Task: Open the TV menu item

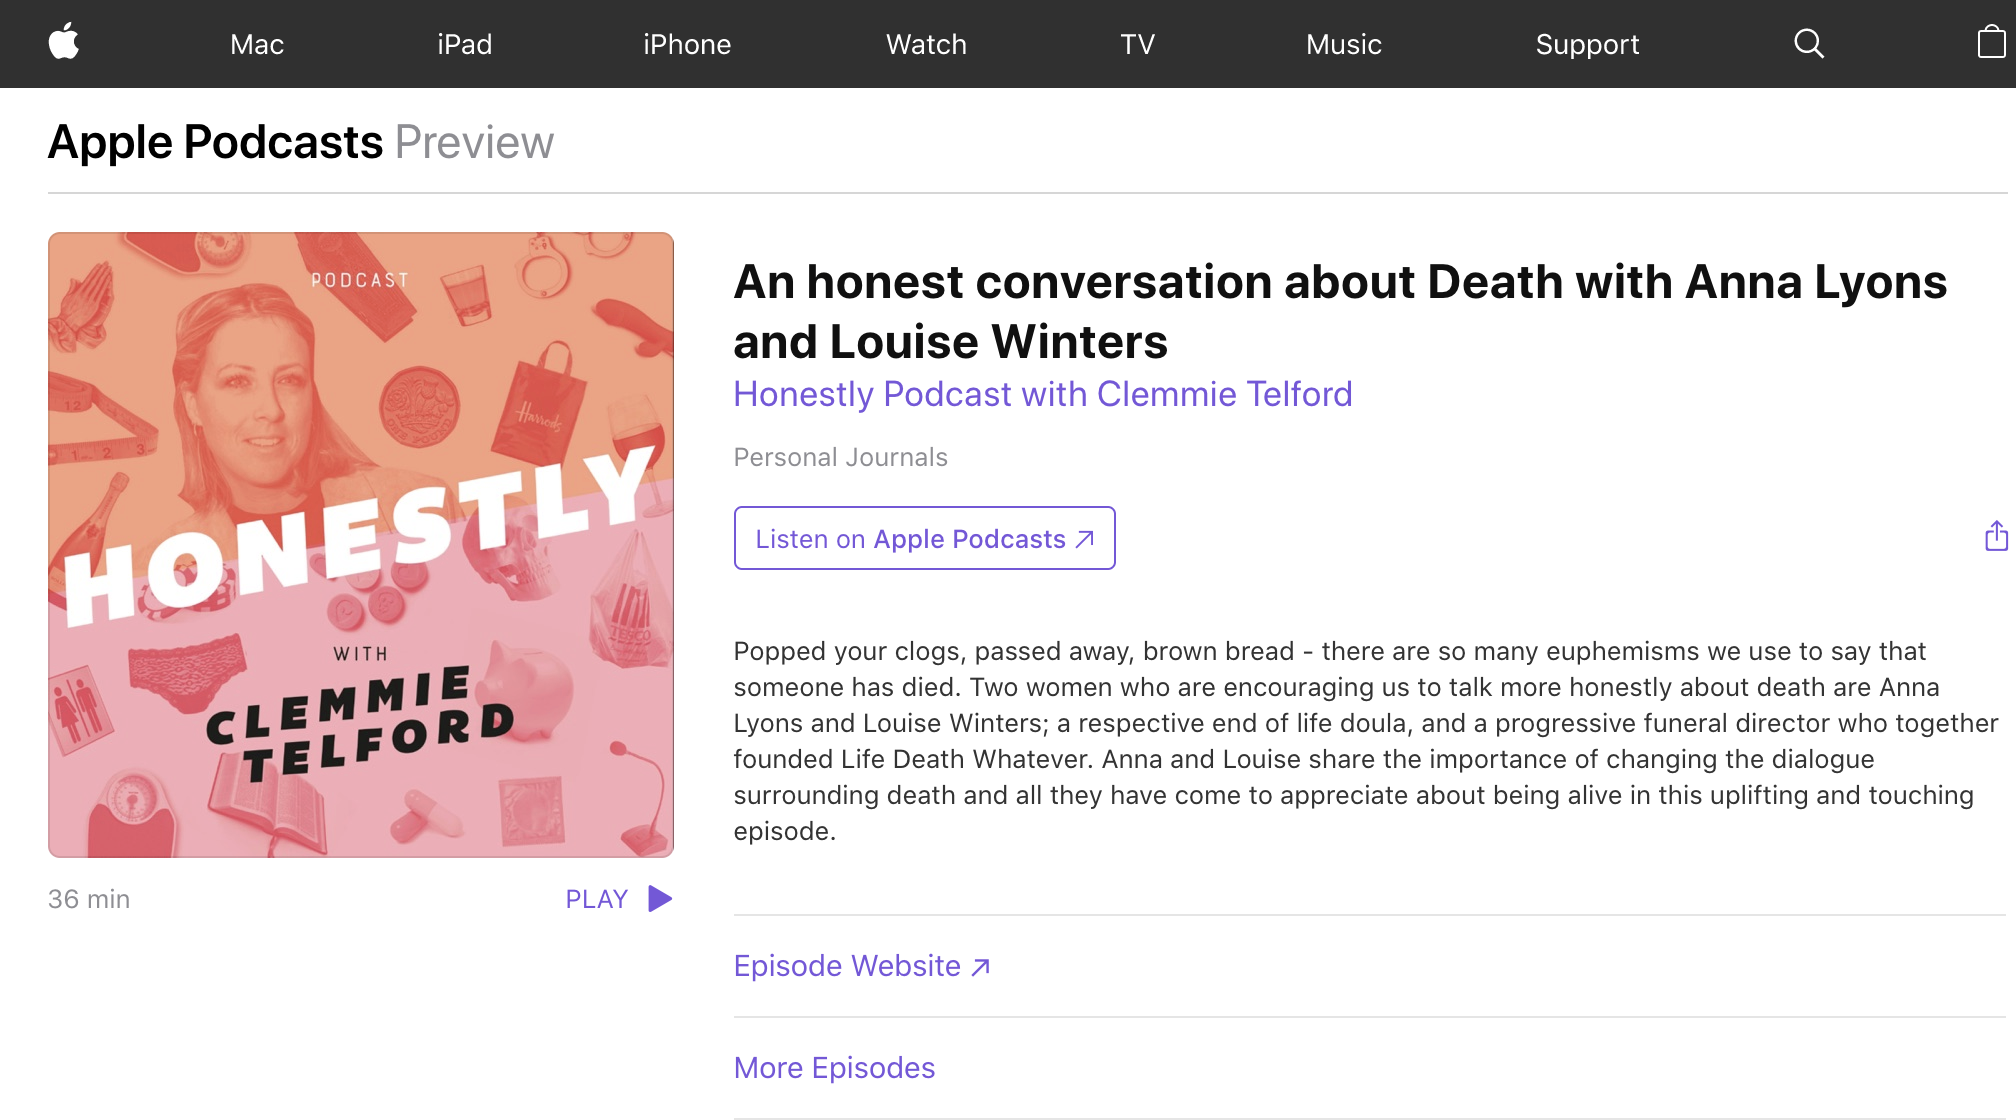Action: (1137, 44)
